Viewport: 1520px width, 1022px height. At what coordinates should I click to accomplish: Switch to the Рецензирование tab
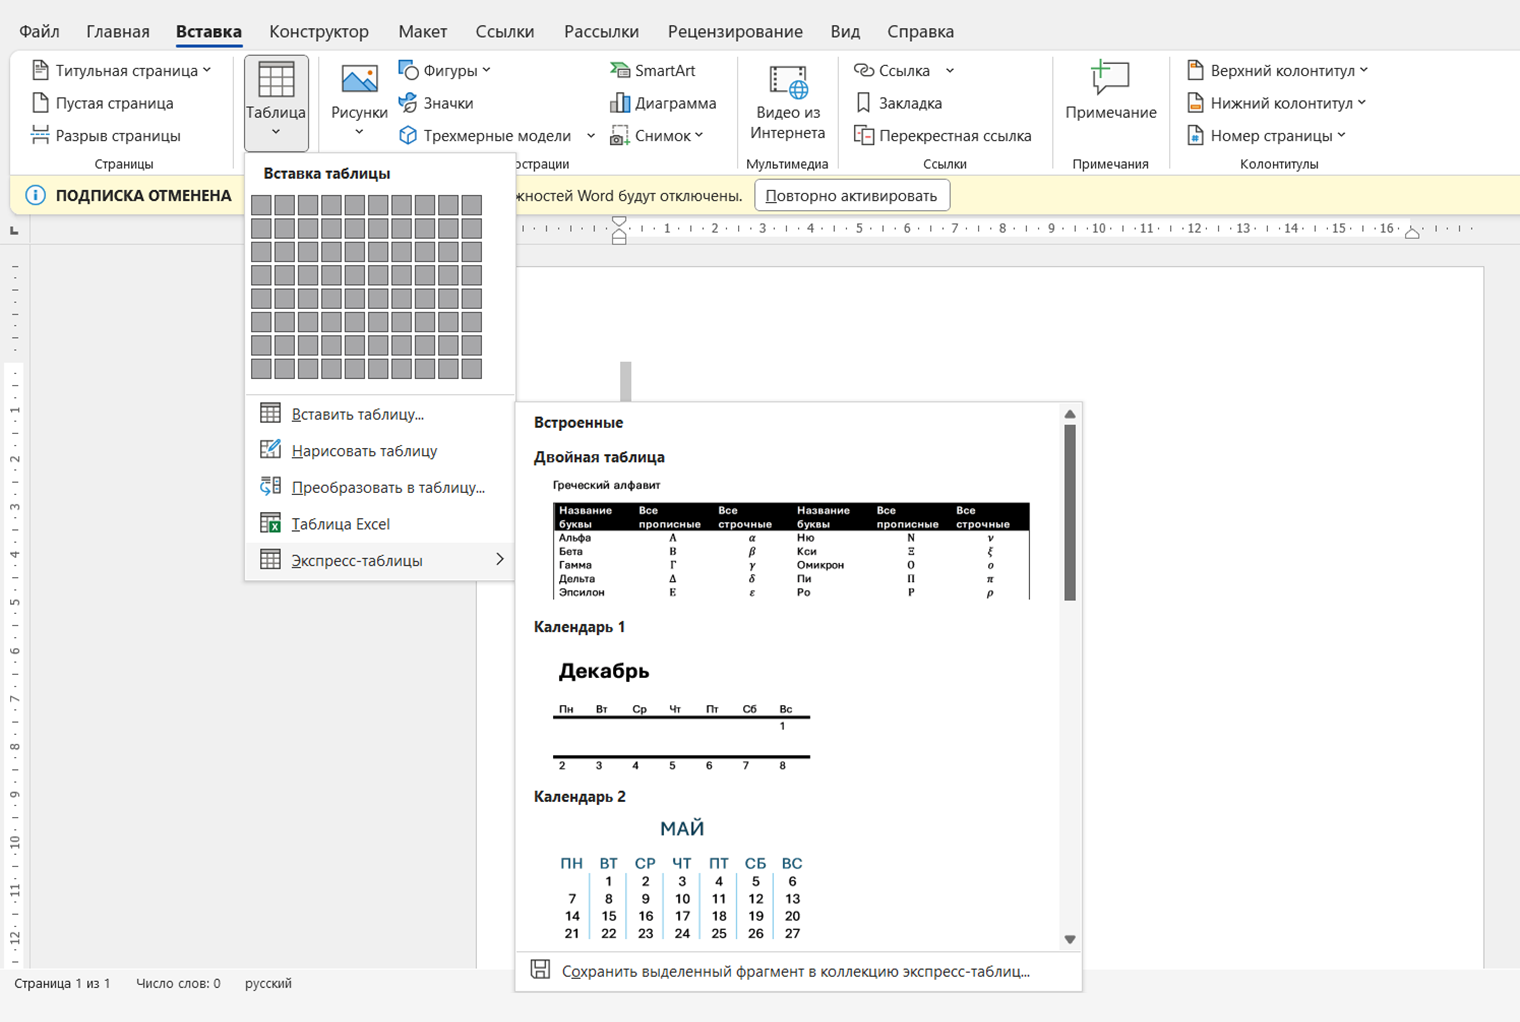coord(735,31)
